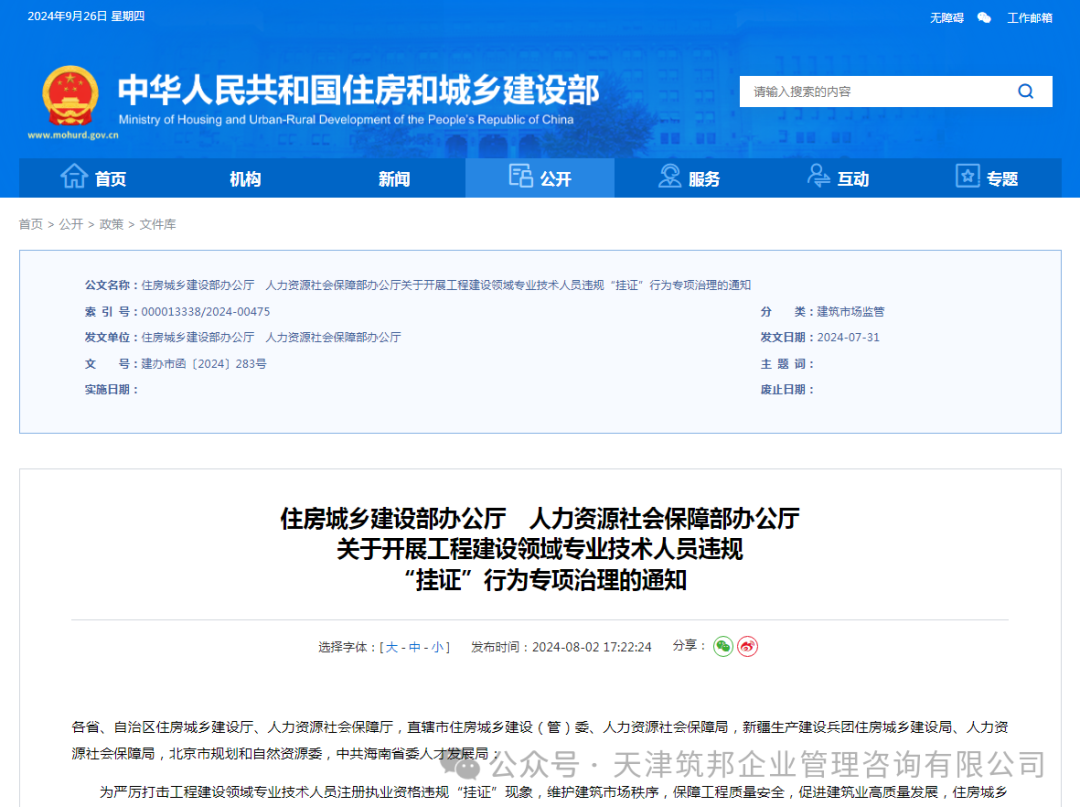Click the 政策 breadcrumb entry
Image resolution: width=1080 pixels, height=807 pixels.
111,224
